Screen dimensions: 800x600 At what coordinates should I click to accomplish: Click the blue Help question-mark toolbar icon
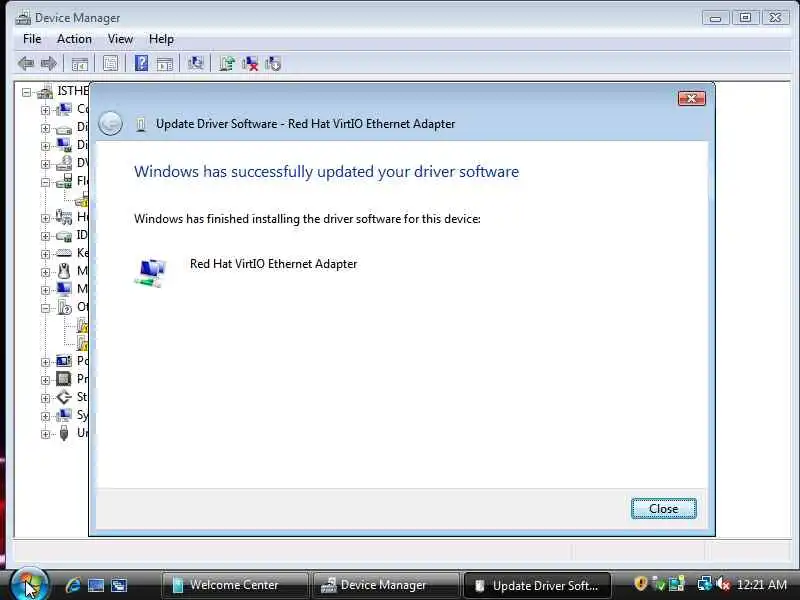point(141,63)
